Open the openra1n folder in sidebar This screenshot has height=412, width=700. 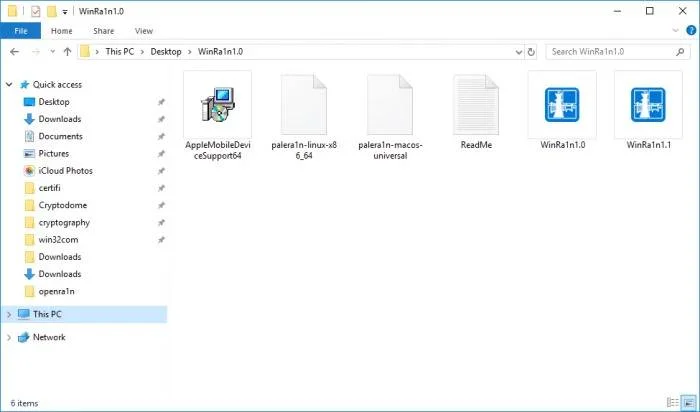[x=56, y=291]
